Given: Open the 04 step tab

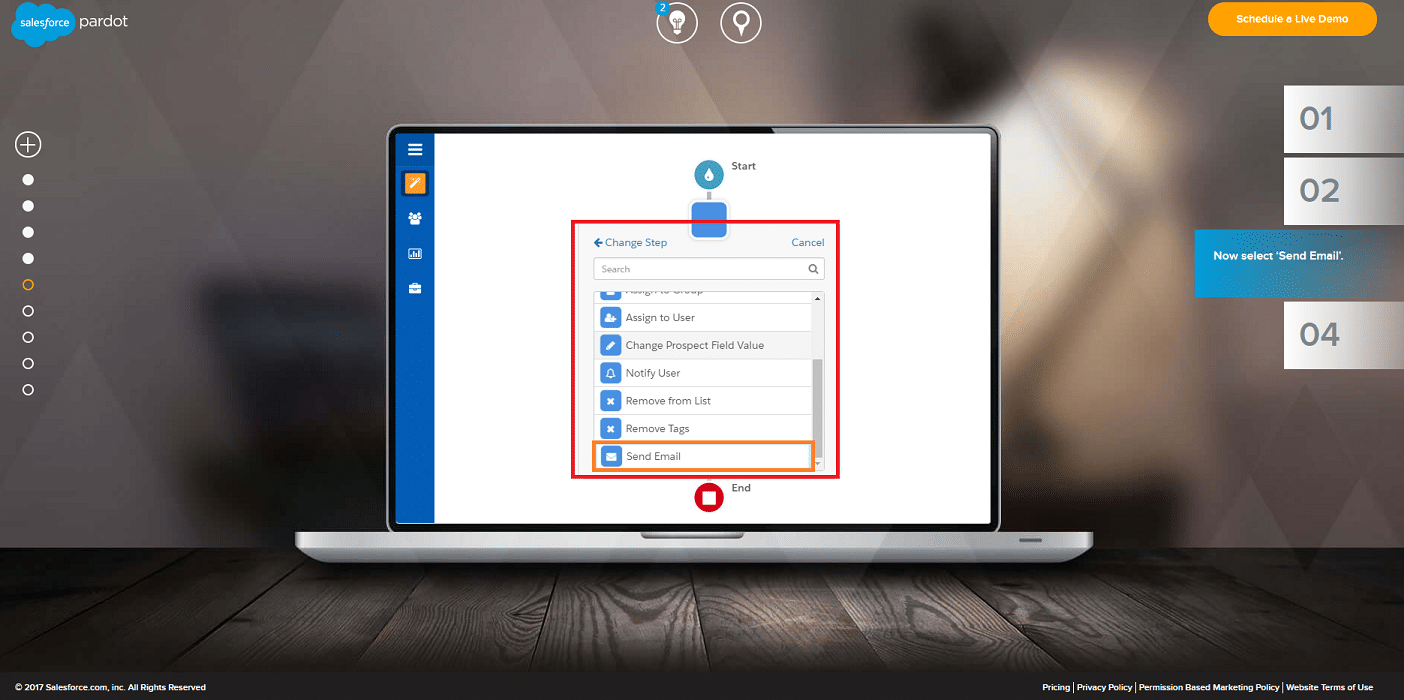Looking at the screenshot, I should coord(1344,335).
